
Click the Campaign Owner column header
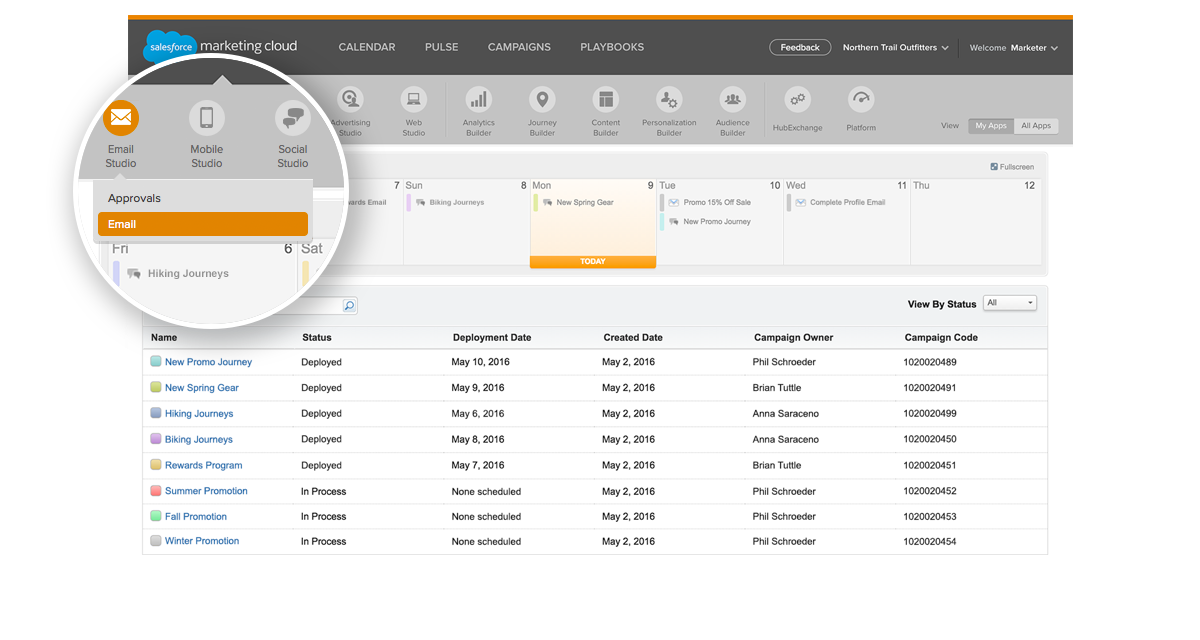tap(794, 338)
